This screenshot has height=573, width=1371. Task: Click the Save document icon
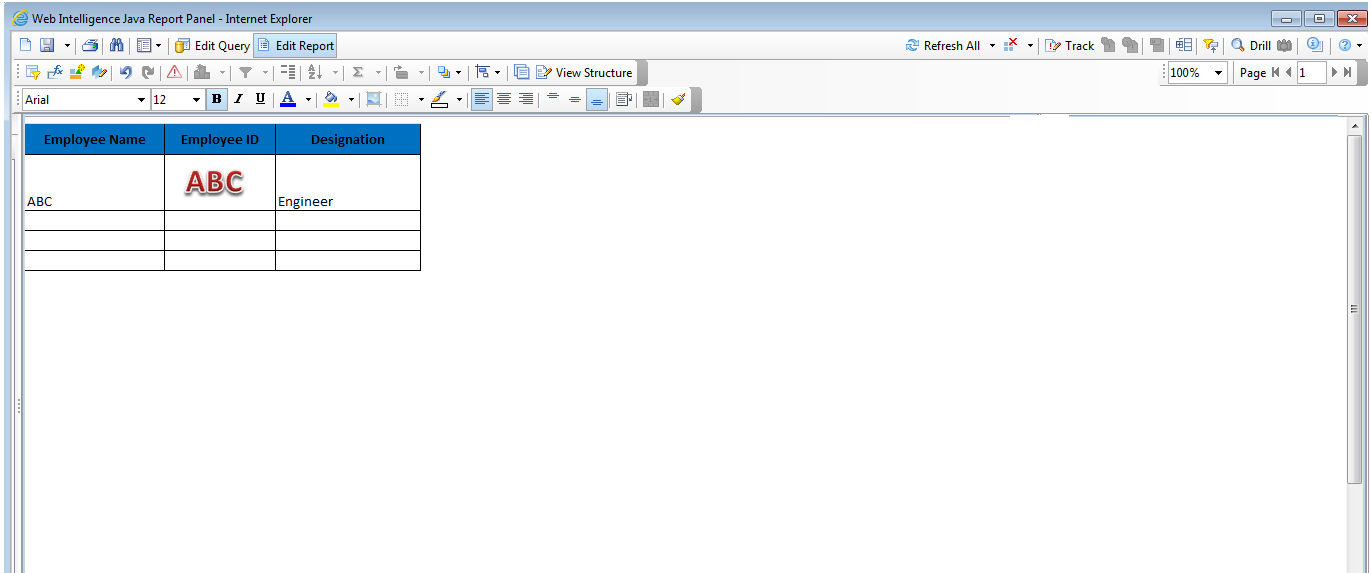click(x=46, y=46)
